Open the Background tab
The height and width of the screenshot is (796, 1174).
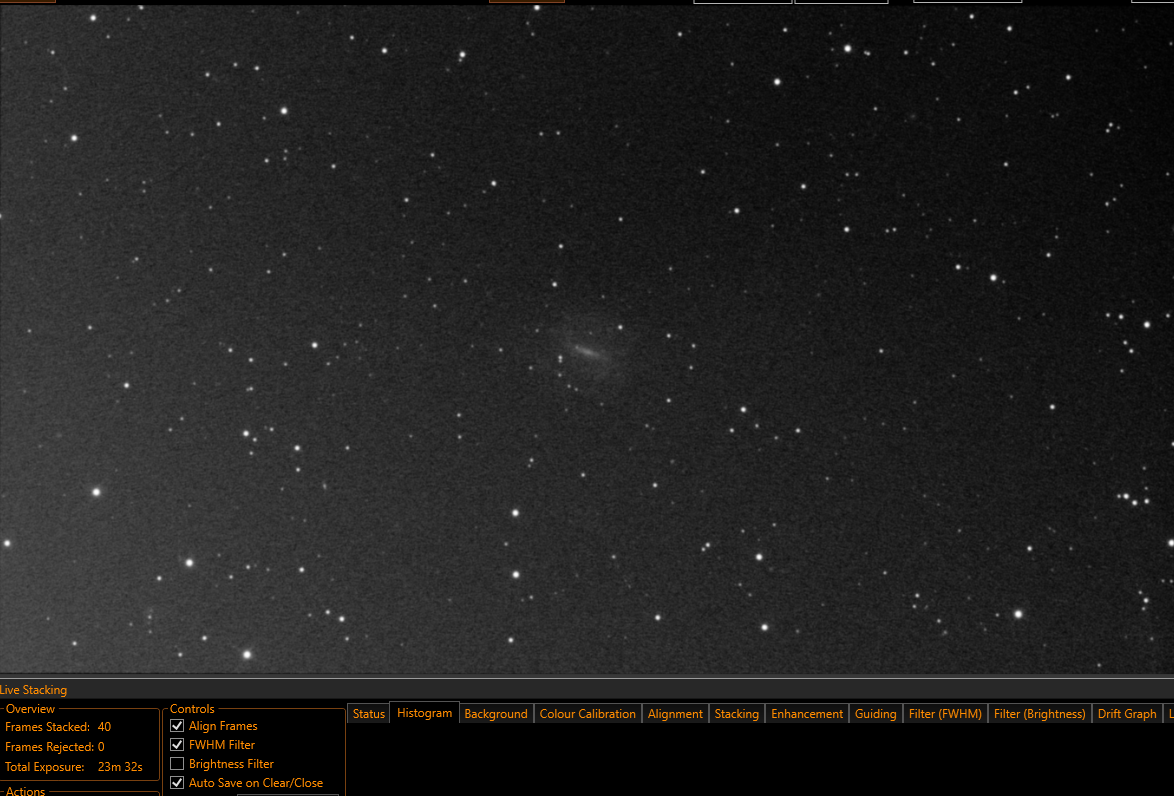pyautogui.click(x=496, y=714)
